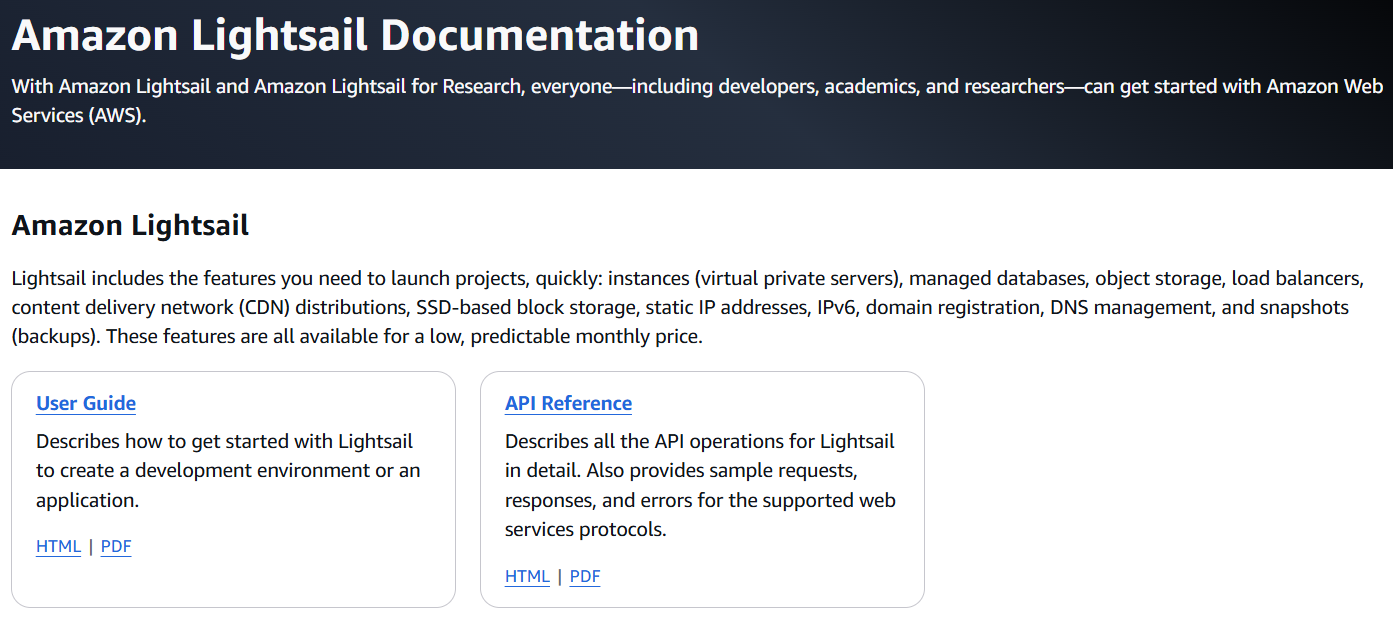The width and height of the screenshot is (1393, 630).
Task: Click the User Guide card
Action: pyautogui.click(x=233, y=489)
